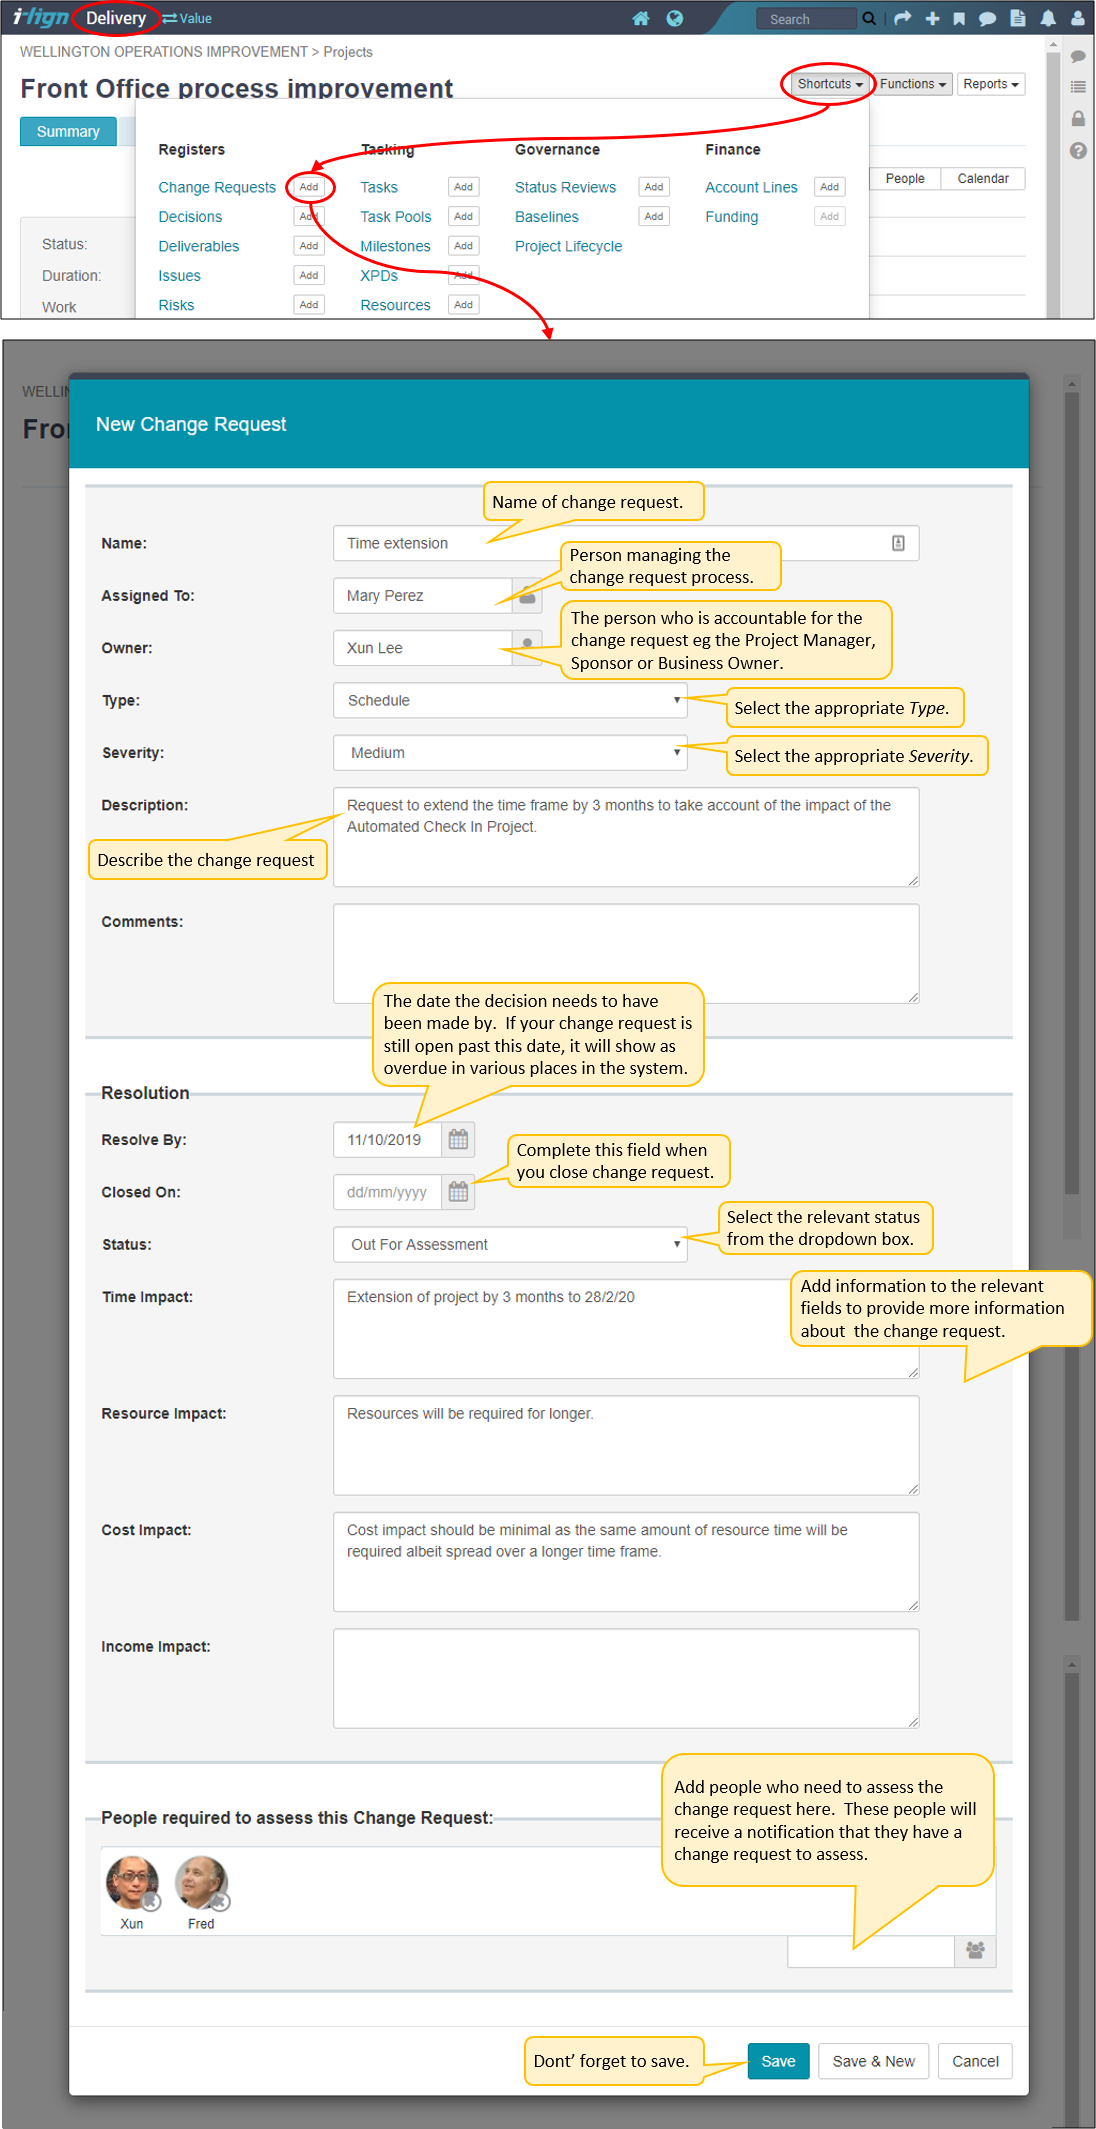This screenshot has width=1096, height=2129.
Task: Open Project Lifecycle under Governance
Action: coord(568,246)
